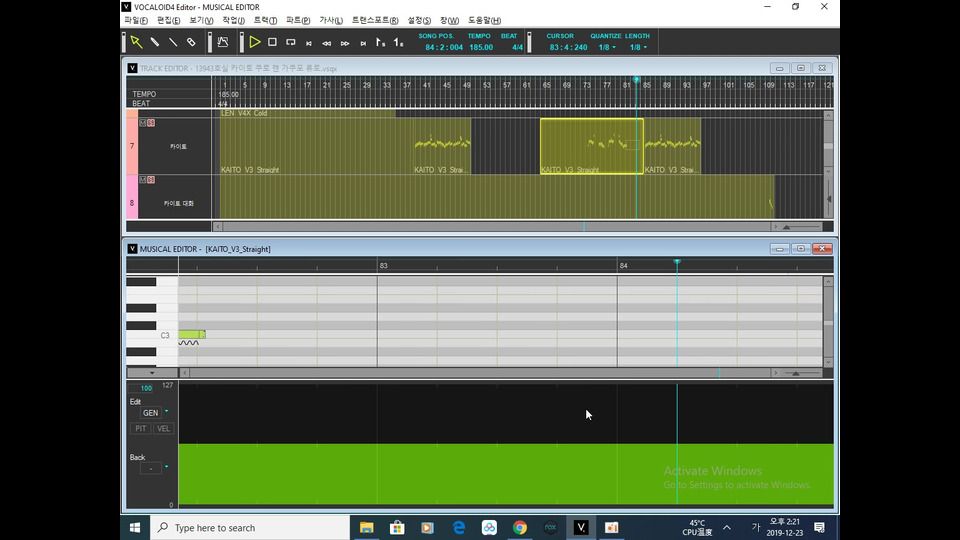Click the Beat 4/4 value
960x540 pixels.
(x=517, y=47)
